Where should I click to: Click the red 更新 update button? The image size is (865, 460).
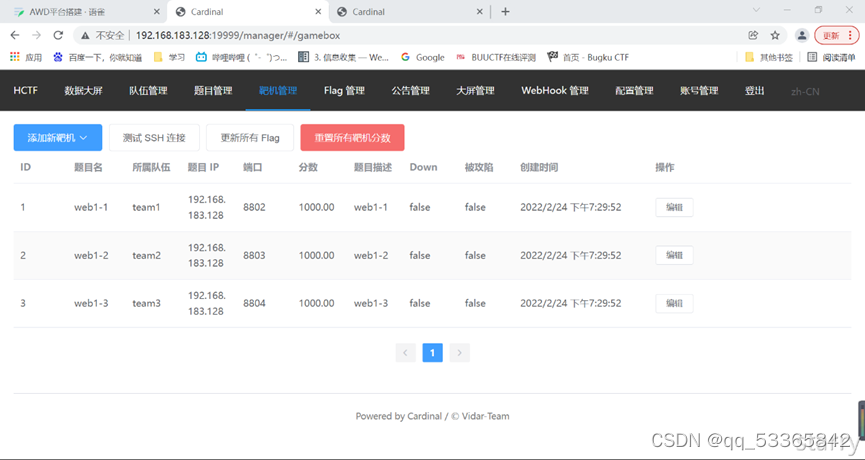(x=837, y=35)
